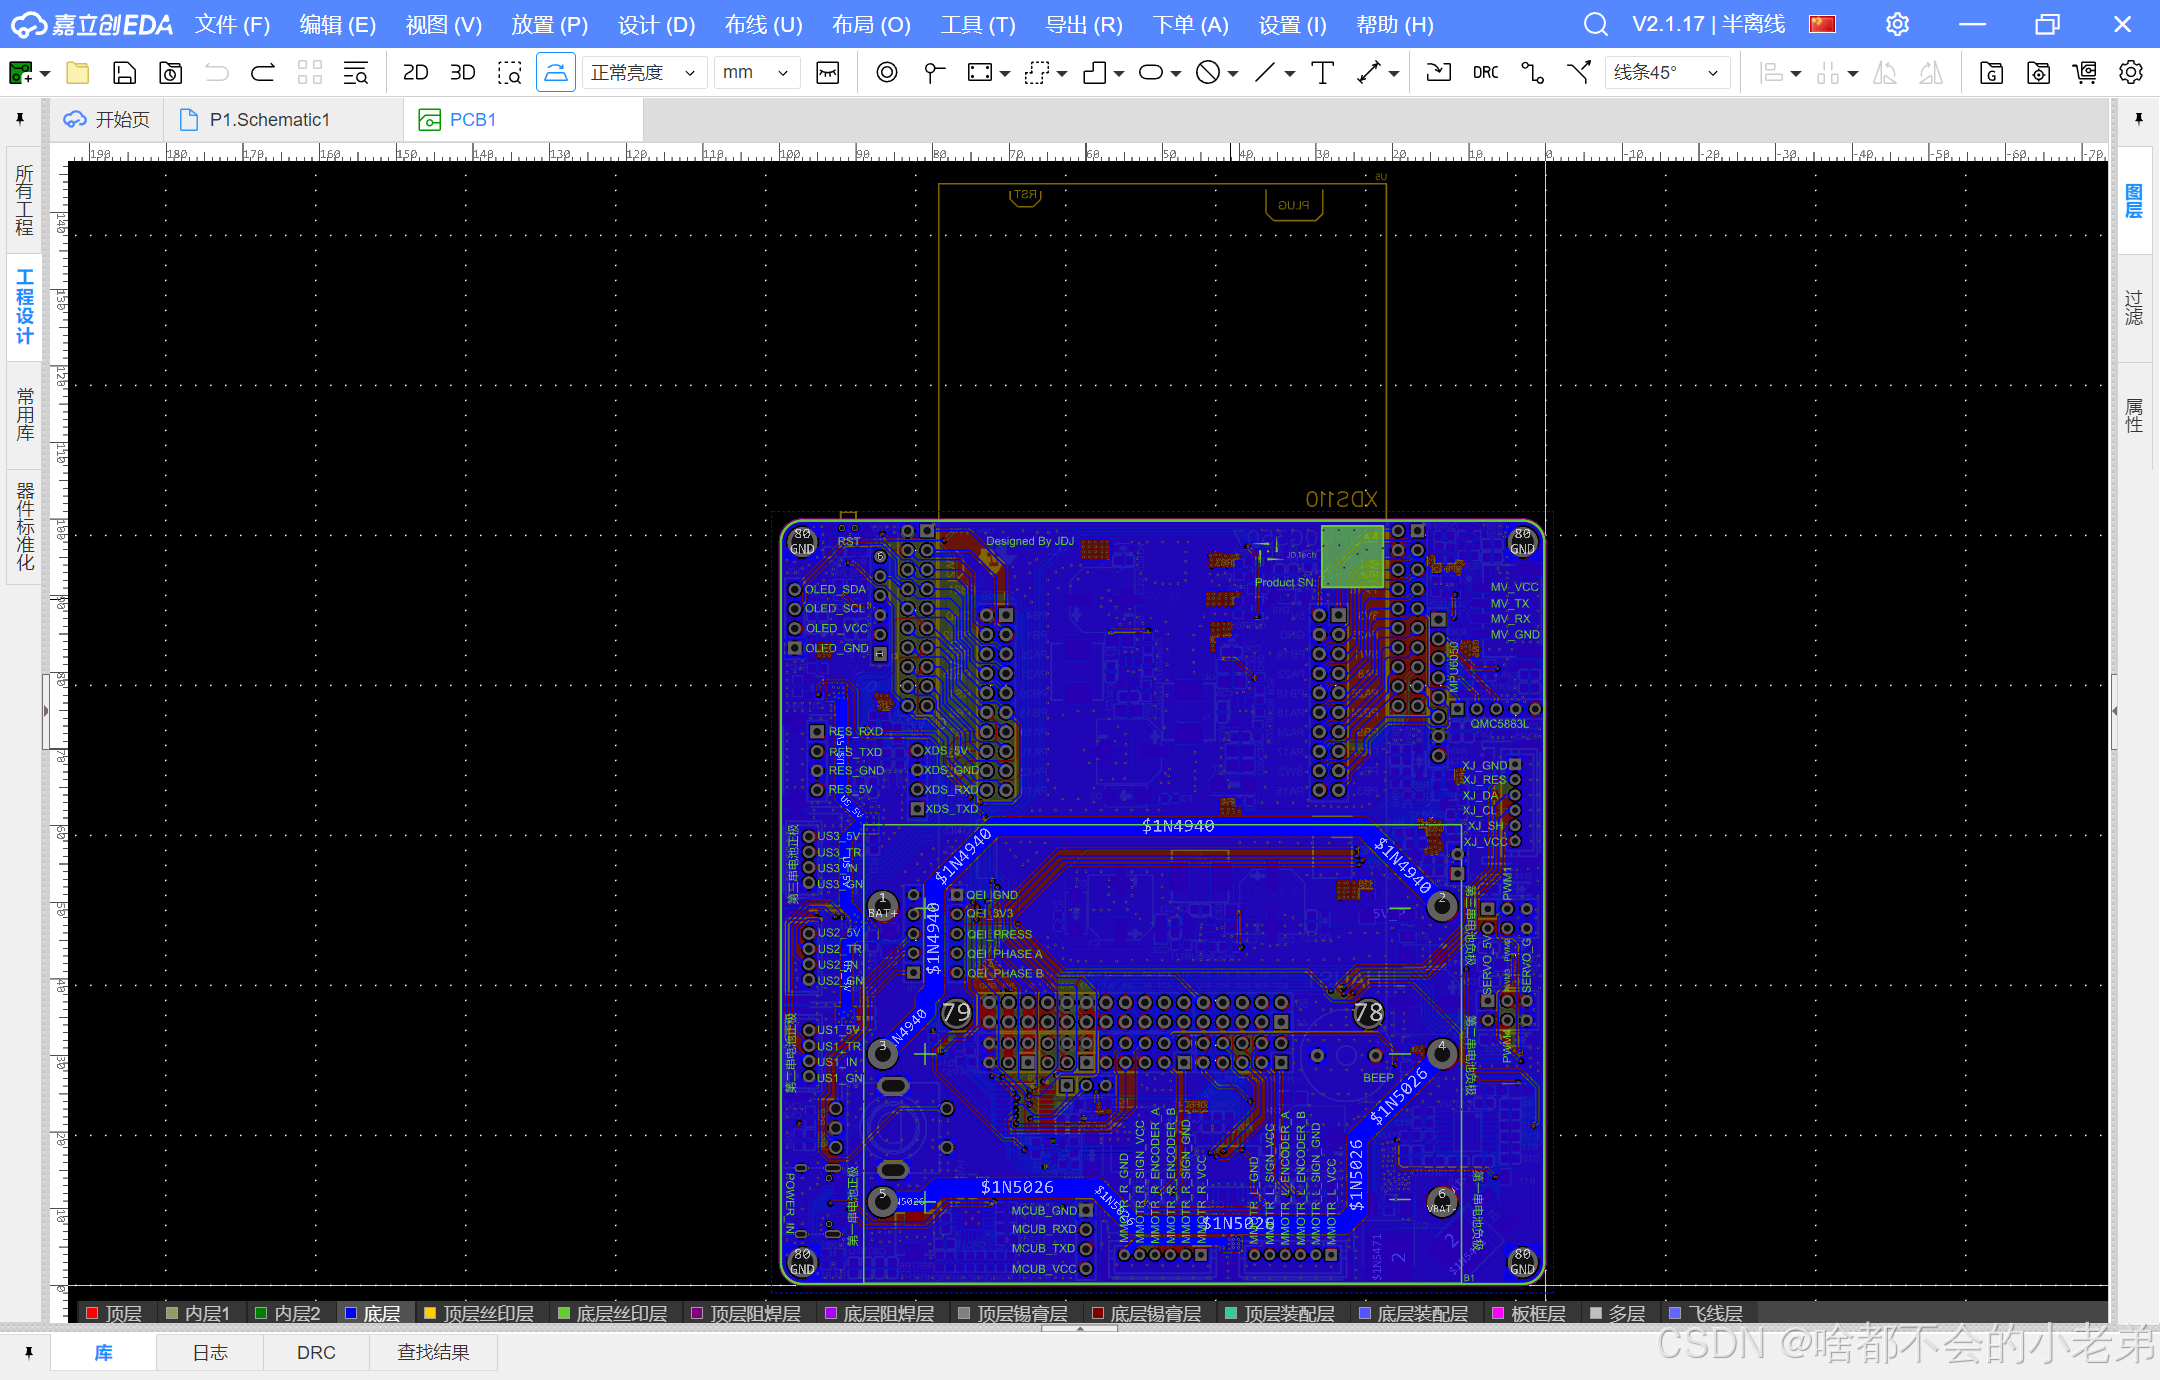Click the Gerber export file icon
Screen dimensions: 2160x1380
coord(1991,73)
